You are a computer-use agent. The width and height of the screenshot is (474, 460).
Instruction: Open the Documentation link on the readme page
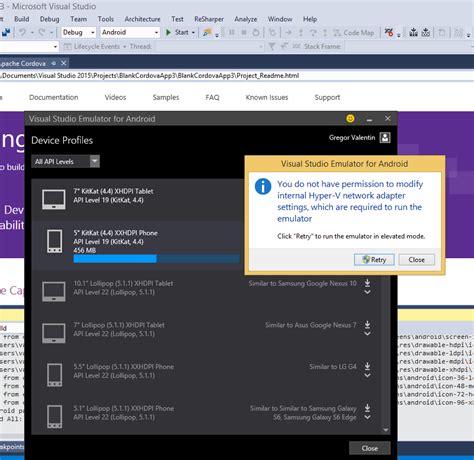pyautogui.click(x=54, y=97)
